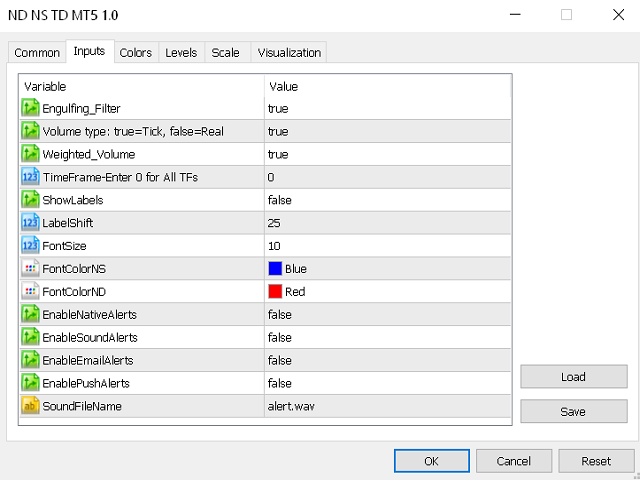Select the FontSize variable name

64,246
